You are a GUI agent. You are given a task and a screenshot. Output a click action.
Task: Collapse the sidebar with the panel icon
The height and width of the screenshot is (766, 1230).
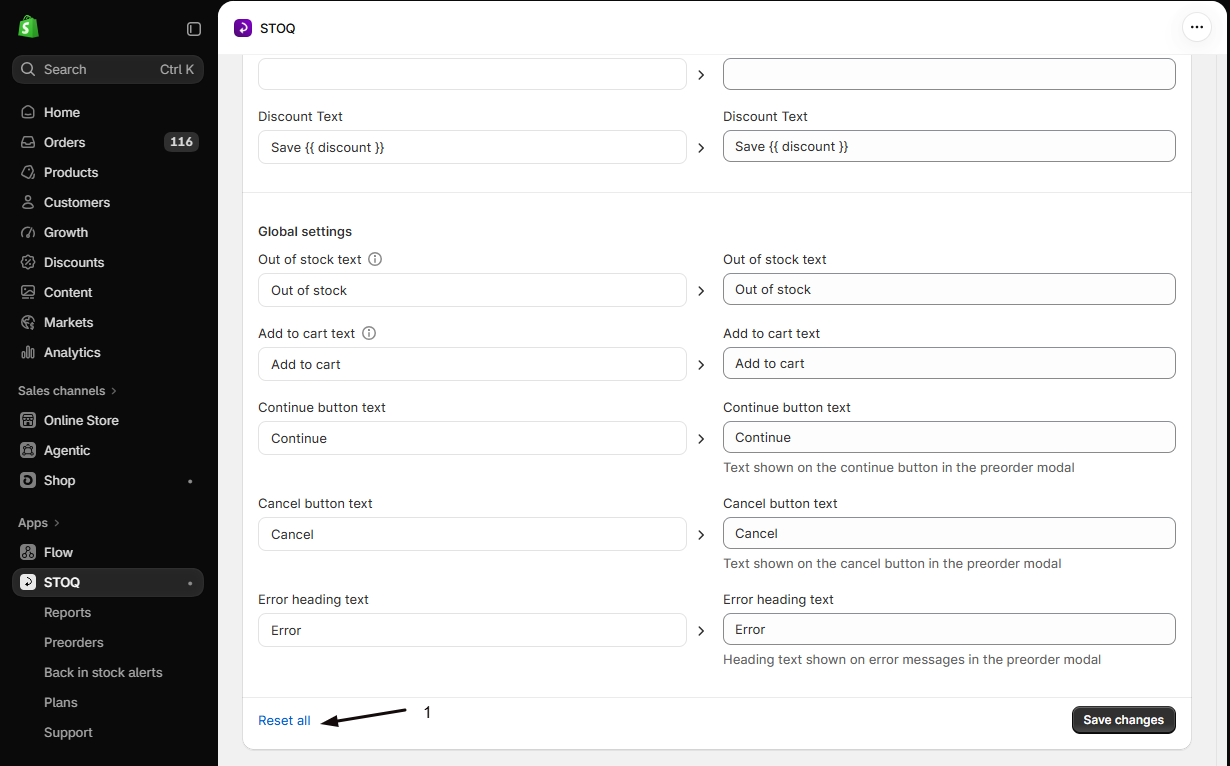coord(194,29)
